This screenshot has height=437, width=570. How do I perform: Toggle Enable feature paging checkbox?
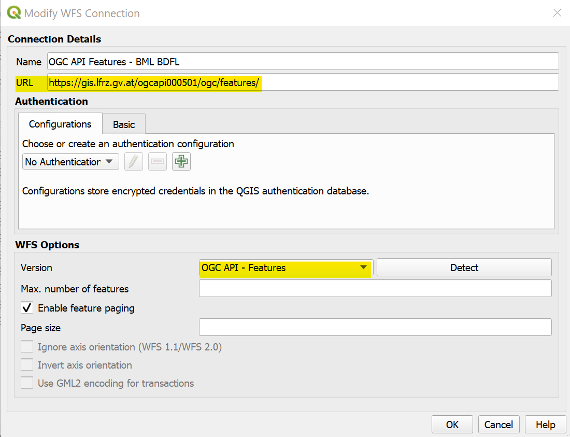(27, 308)
